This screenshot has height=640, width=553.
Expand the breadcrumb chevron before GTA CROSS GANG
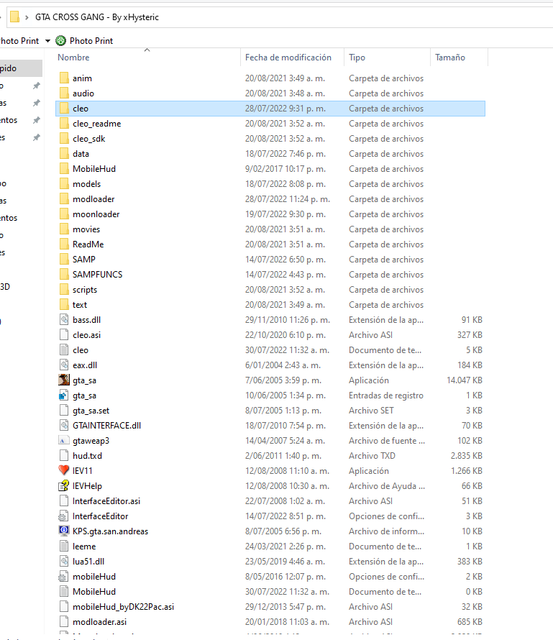point(27,17)
